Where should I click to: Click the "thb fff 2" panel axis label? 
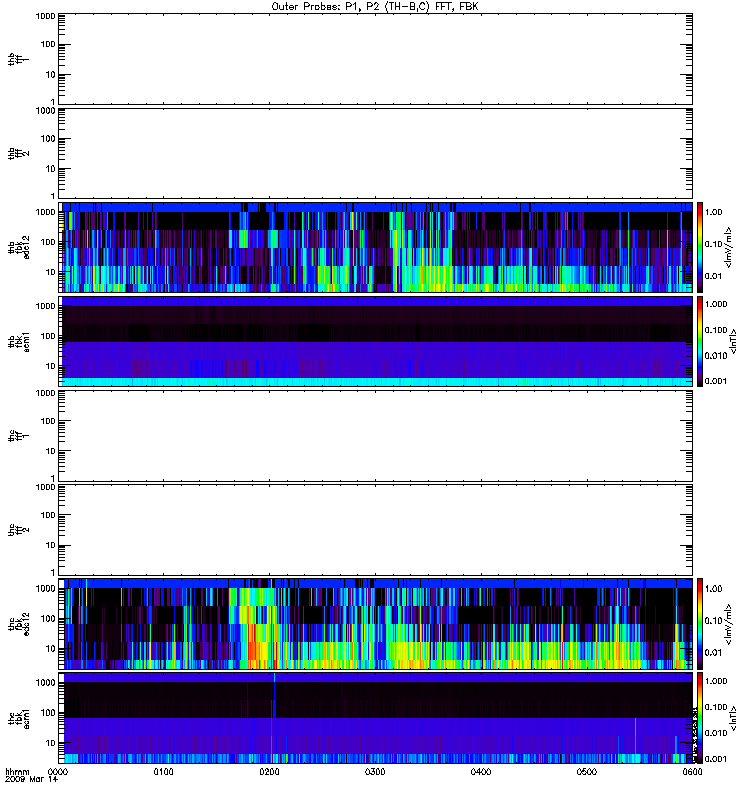click(19, 153)
